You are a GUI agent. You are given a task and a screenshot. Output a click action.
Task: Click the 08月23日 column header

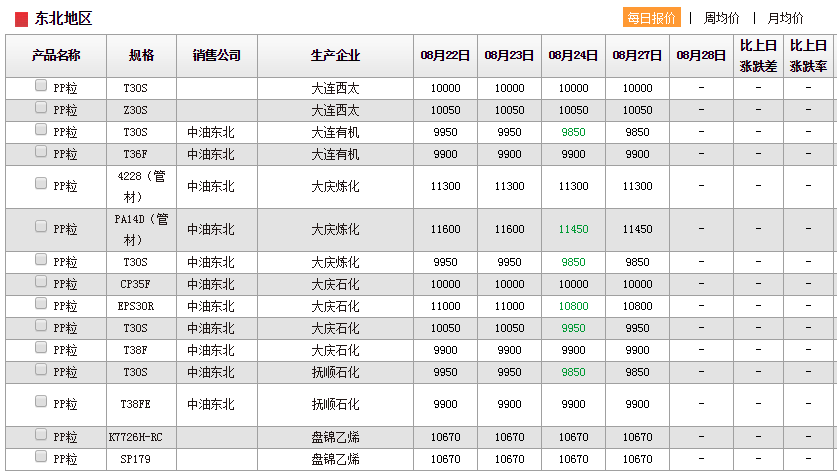[x=509, y=56]
